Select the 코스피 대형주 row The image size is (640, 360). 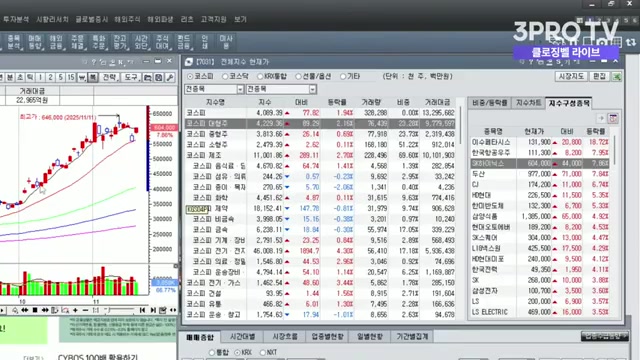click(320, 123)
